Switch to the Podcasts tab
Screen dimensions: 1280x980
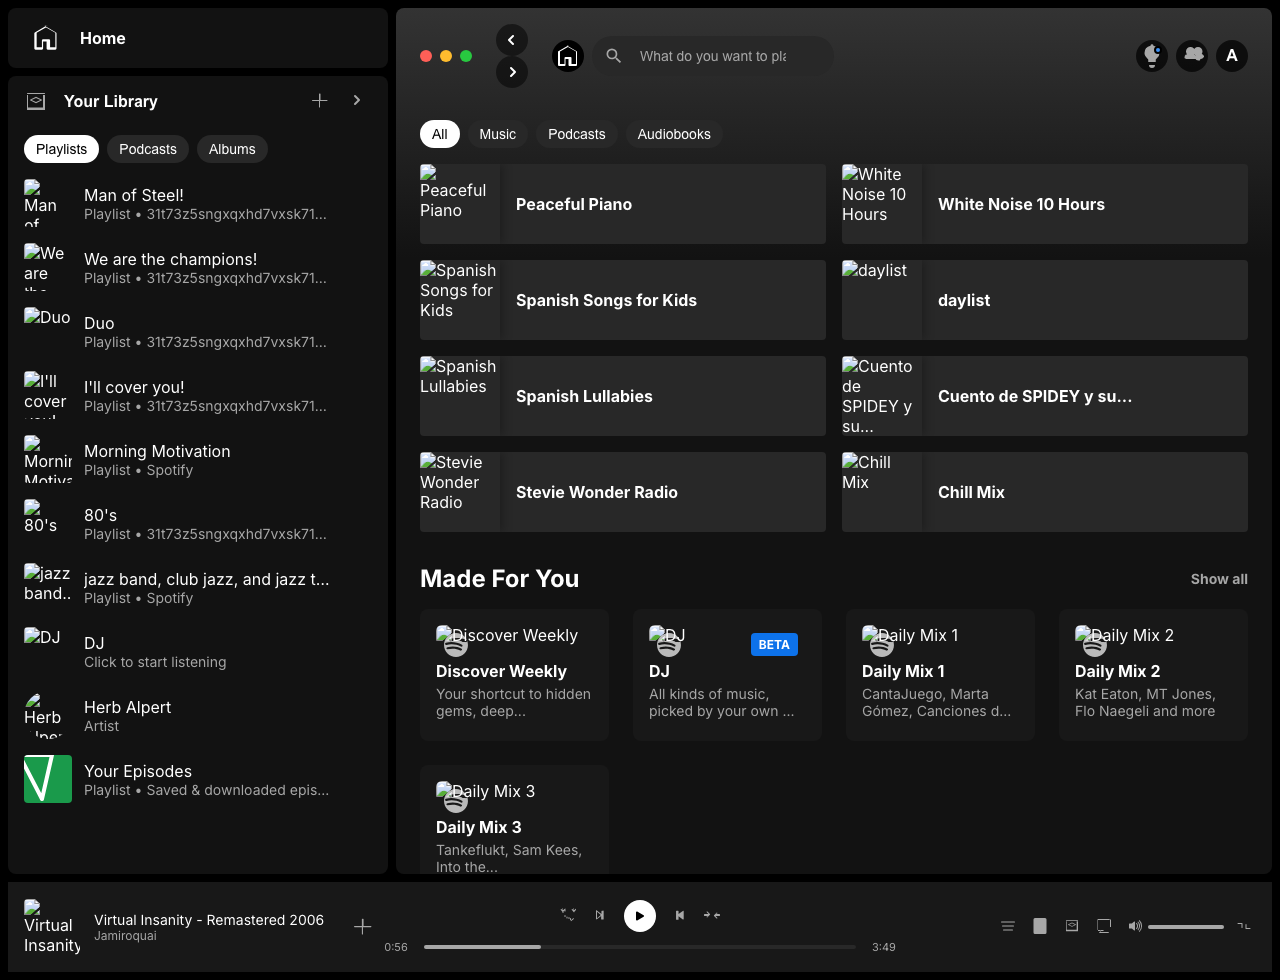[577, 133]
